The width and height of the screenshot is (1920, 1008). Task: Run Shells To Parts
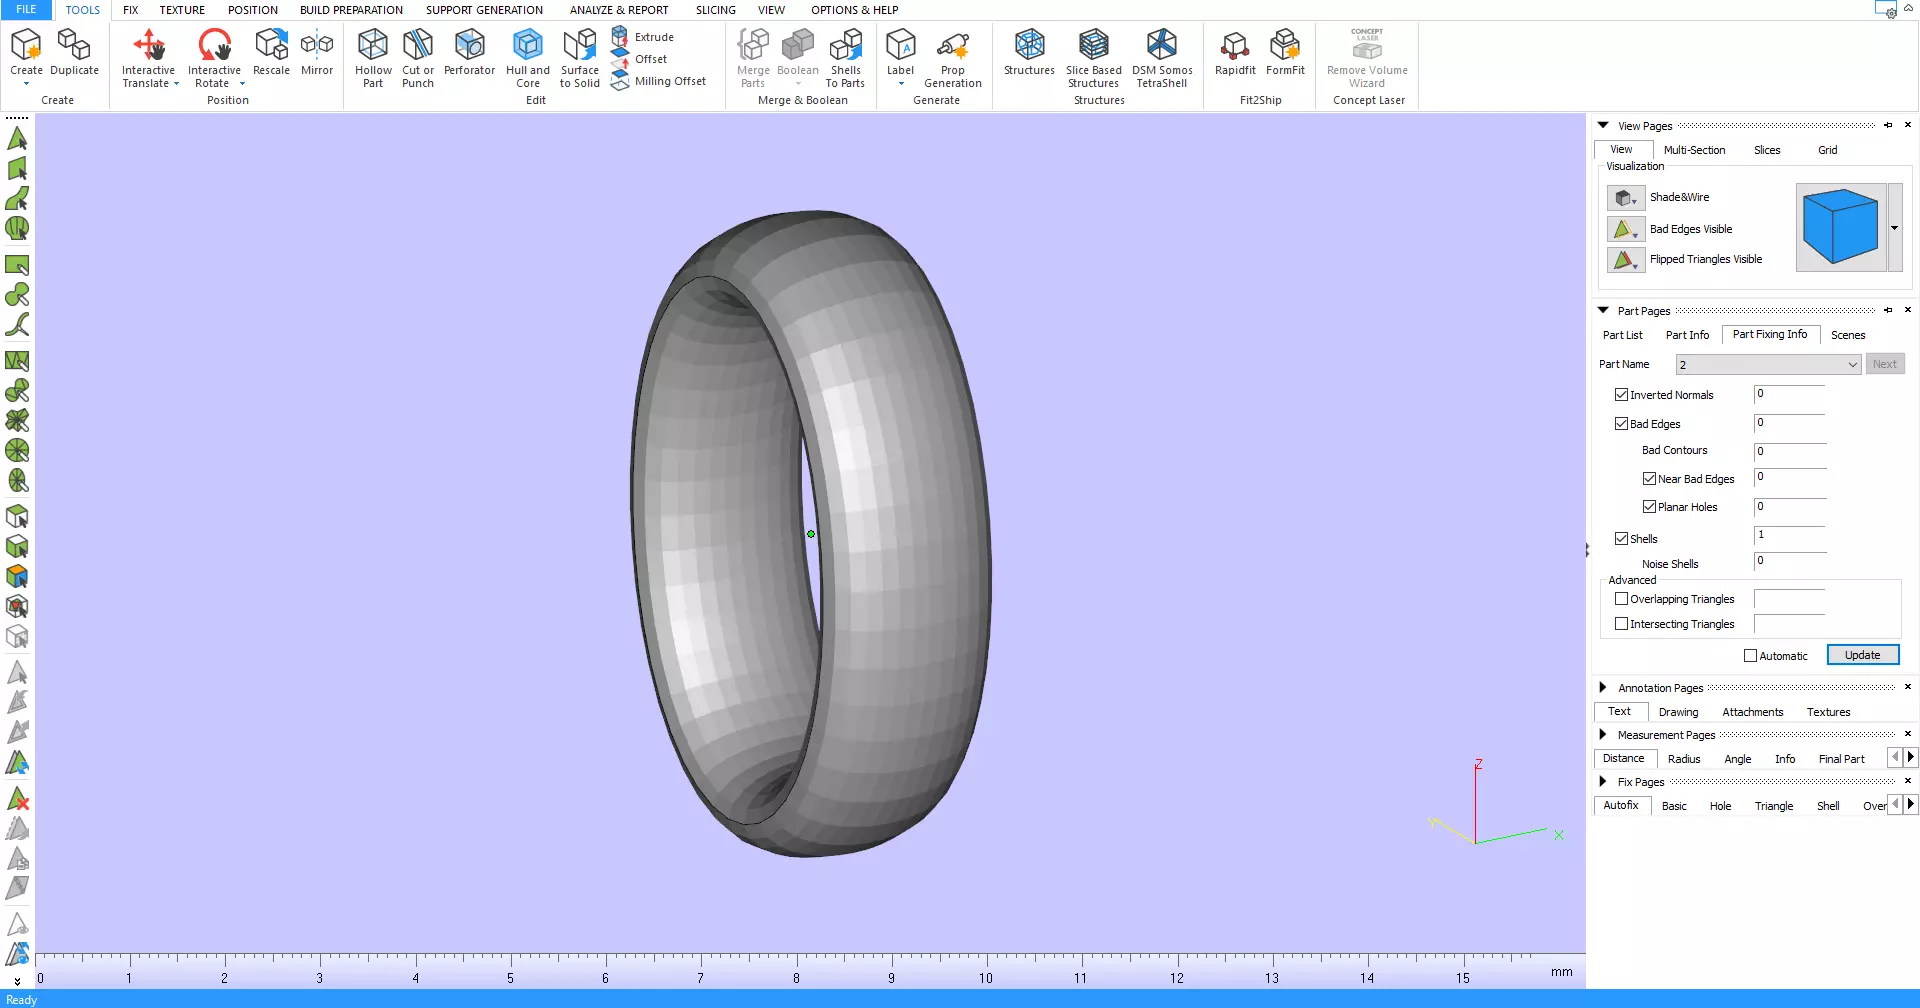[x=845, y=58]
